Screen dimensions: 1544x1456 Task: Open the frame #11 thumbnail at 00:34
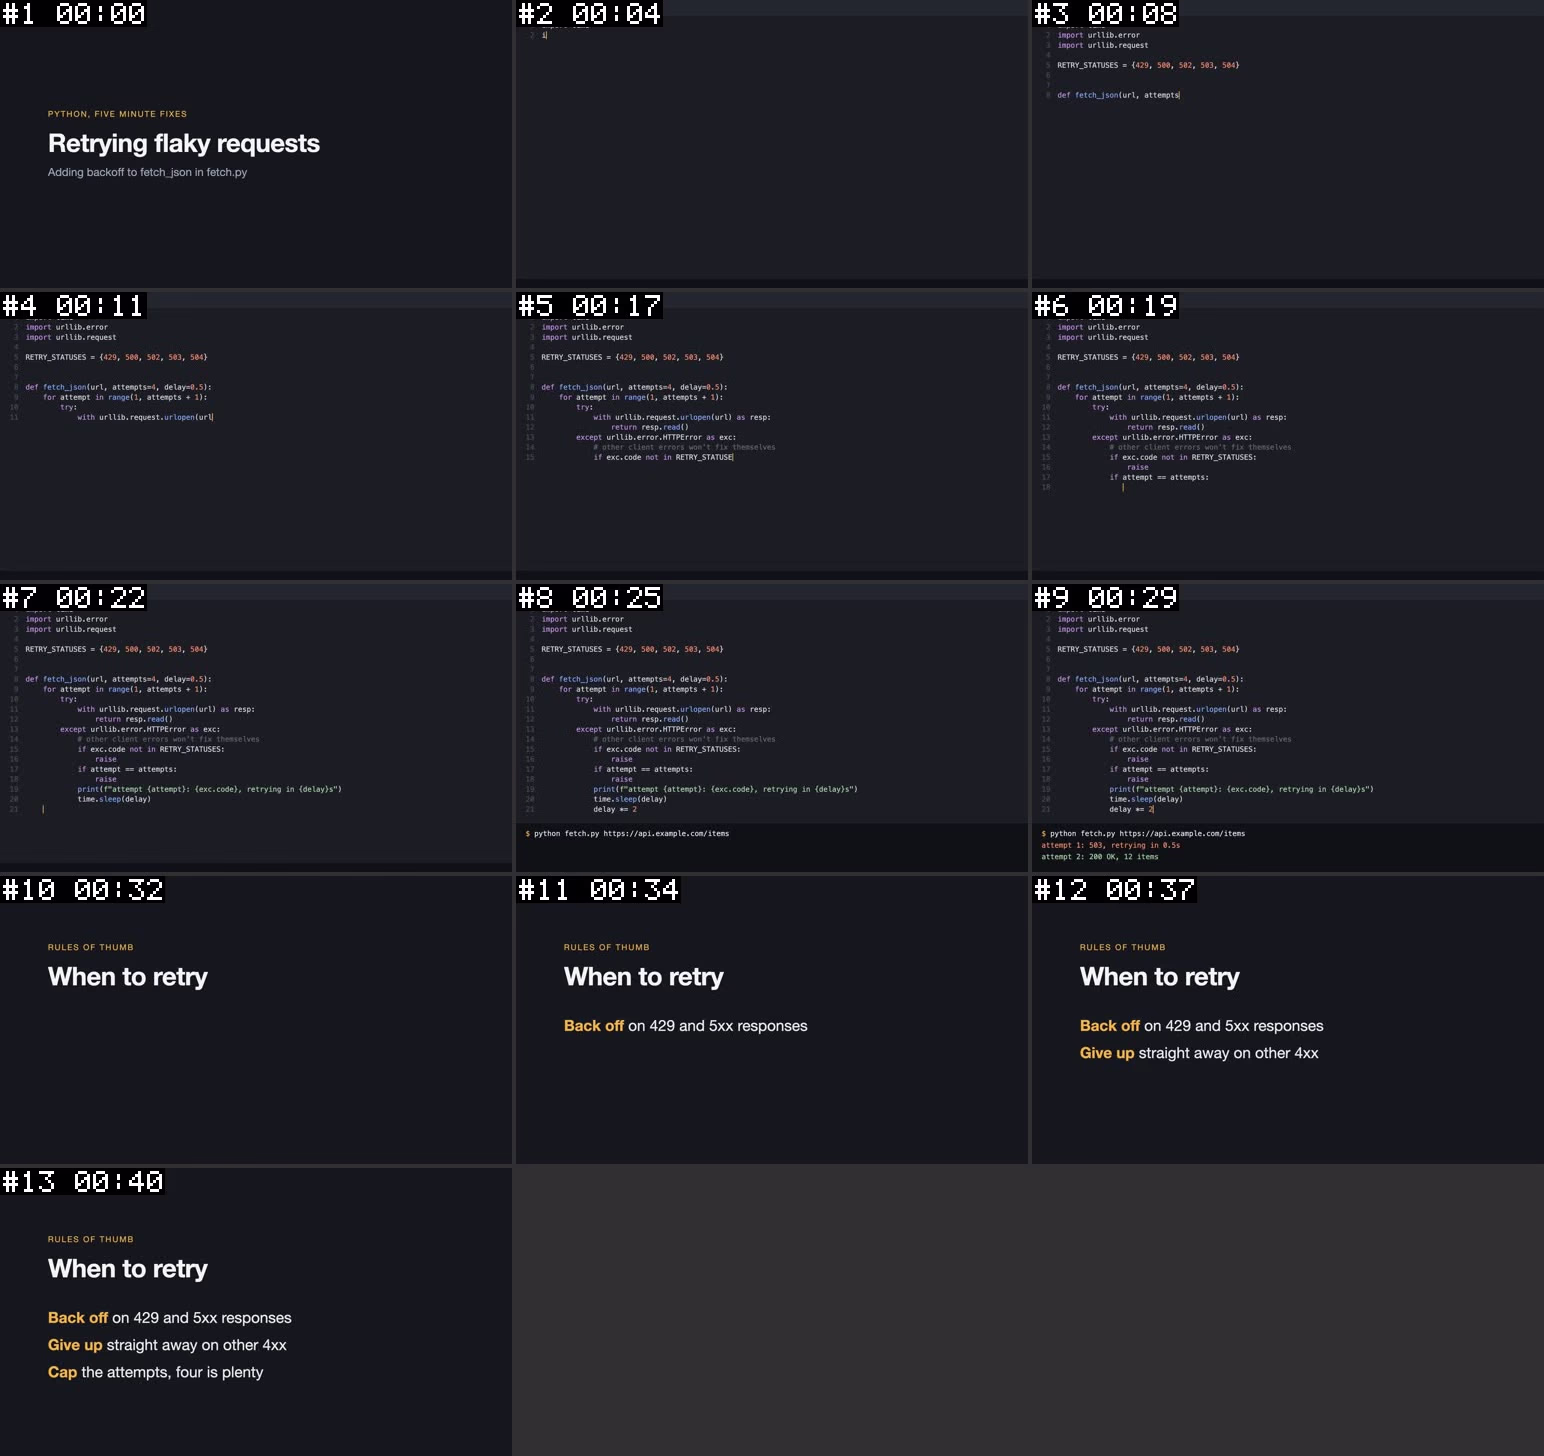(x=772, y=1020)
